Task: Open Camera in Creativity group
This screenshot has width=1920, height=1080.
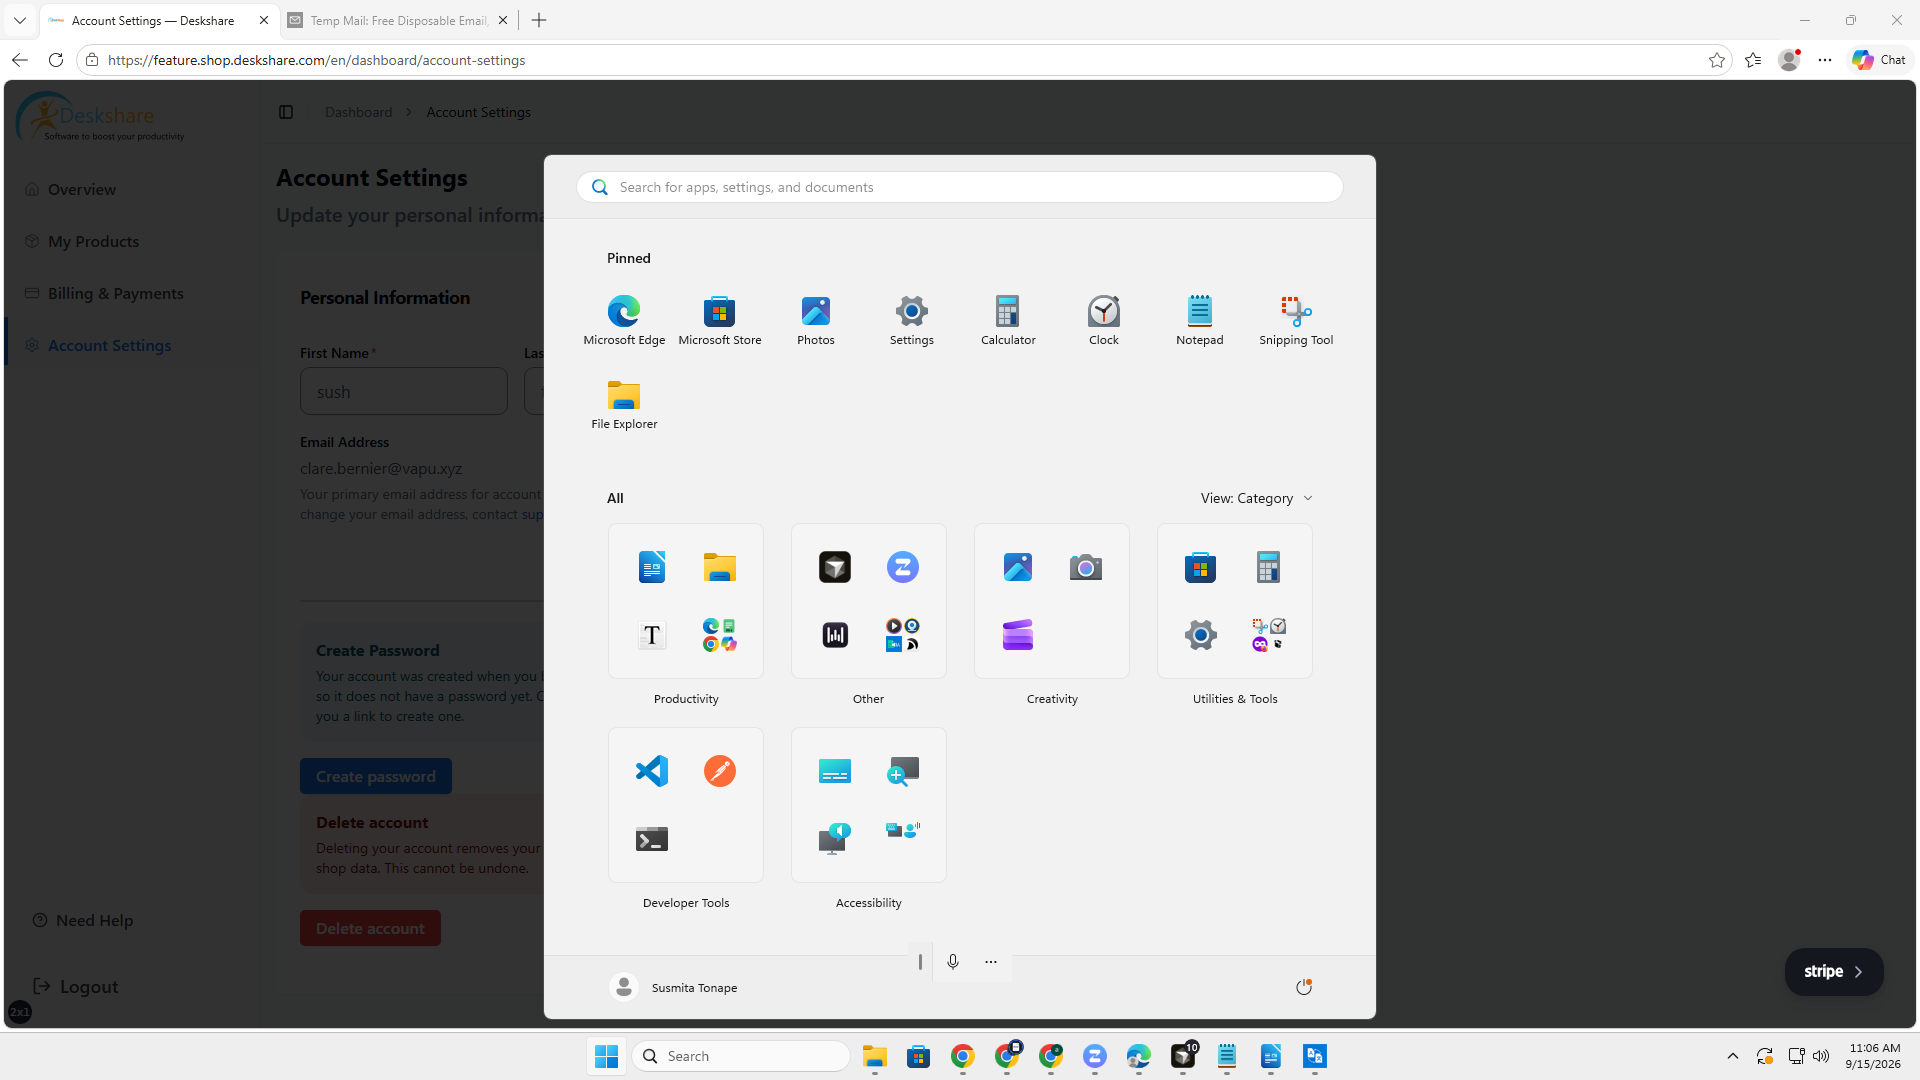Action: 1085,567
